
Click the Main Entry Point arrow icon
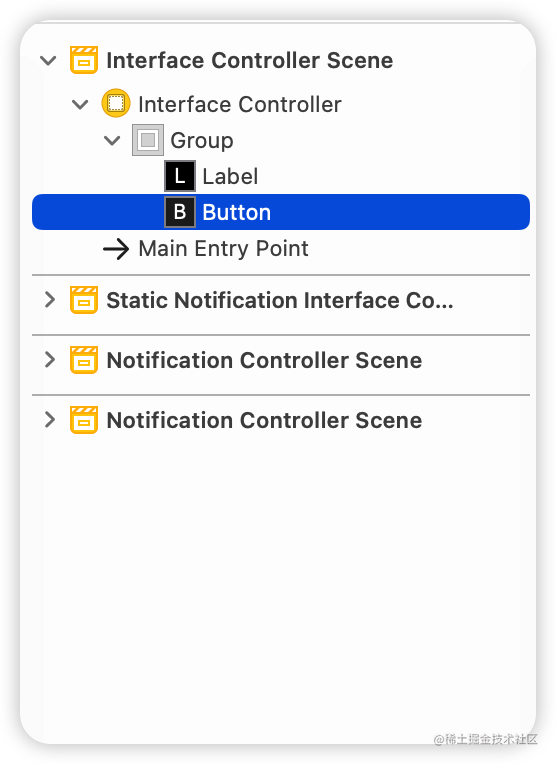click(116, 249)
